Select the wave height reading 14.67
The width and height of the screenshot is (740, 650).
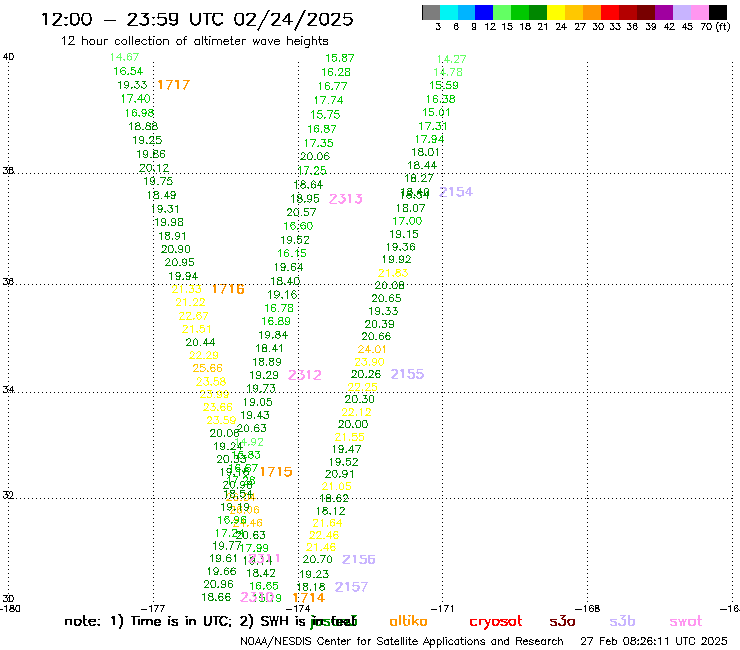[x=124, y=57]
